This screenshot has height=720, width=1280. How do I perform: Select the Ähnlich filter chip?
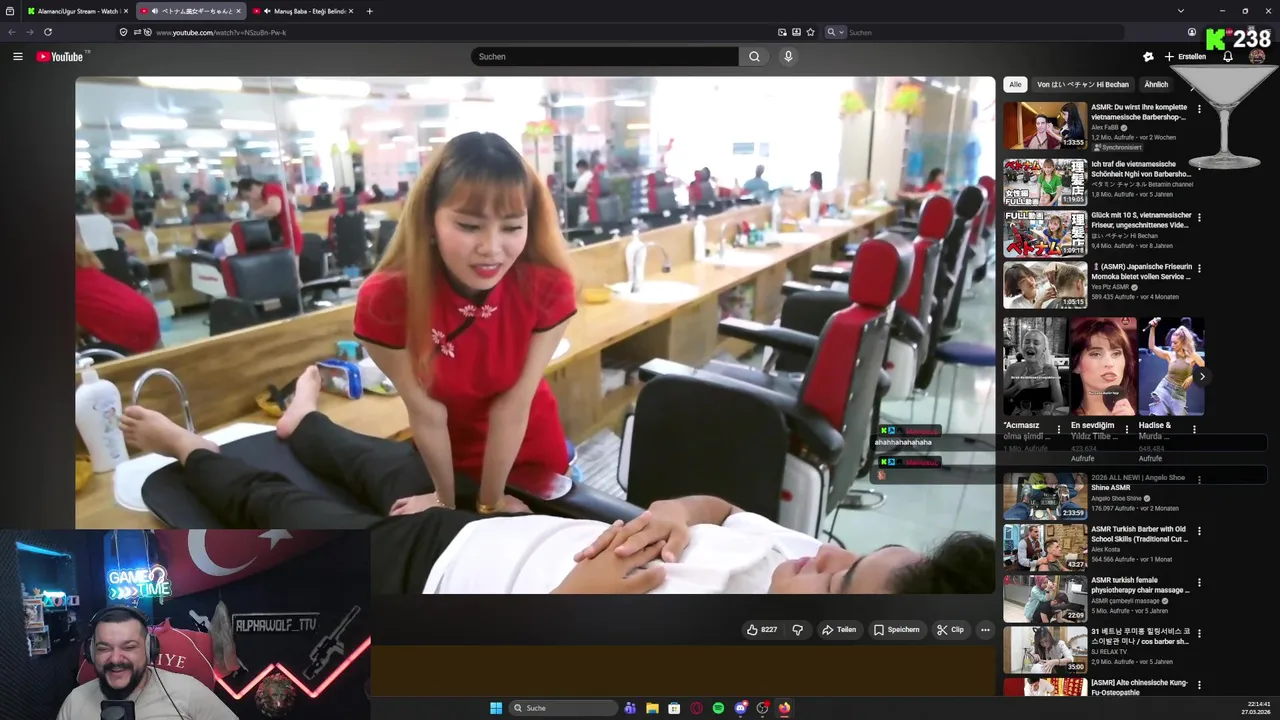tap(1156, 85)
